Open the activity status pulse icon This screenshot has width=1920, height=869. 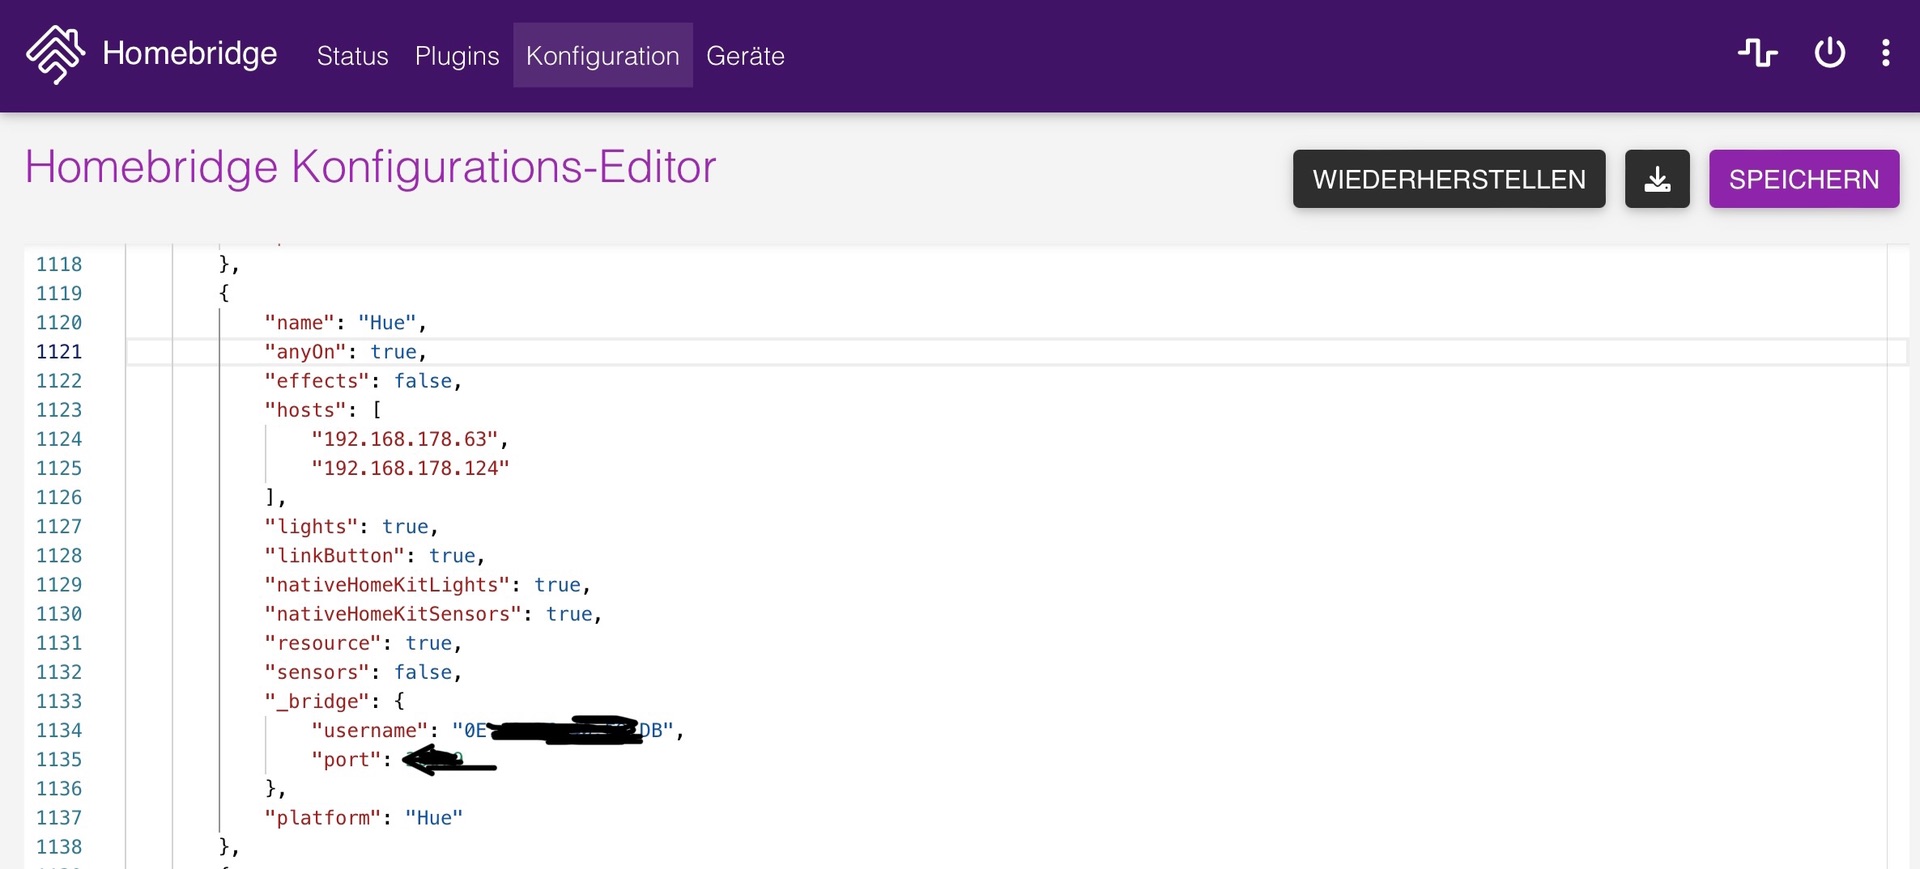[1757, 53]
